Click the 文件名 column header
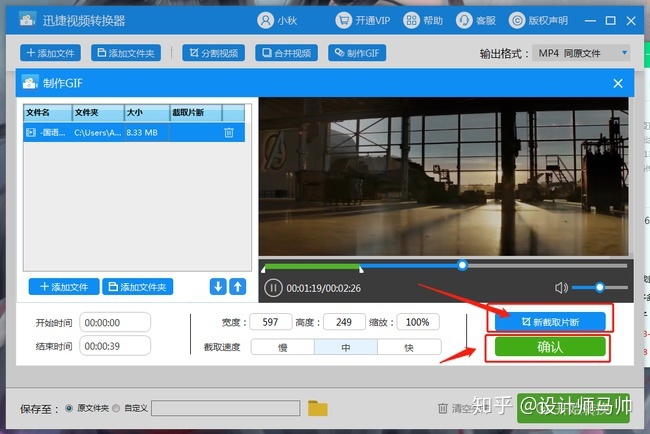The image size is (650, 434). pyautogui.click(x=48, y=112)
